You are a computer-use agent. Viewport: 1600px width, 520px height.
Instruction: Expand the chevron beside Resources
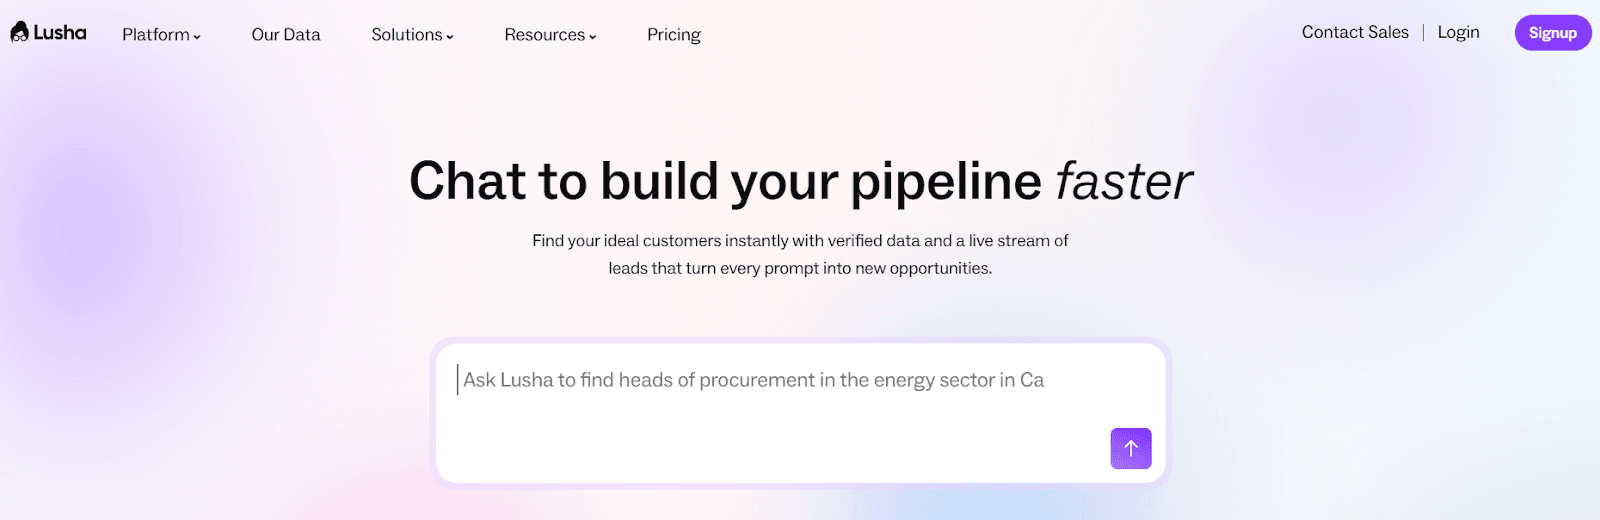tap(593, 37)
